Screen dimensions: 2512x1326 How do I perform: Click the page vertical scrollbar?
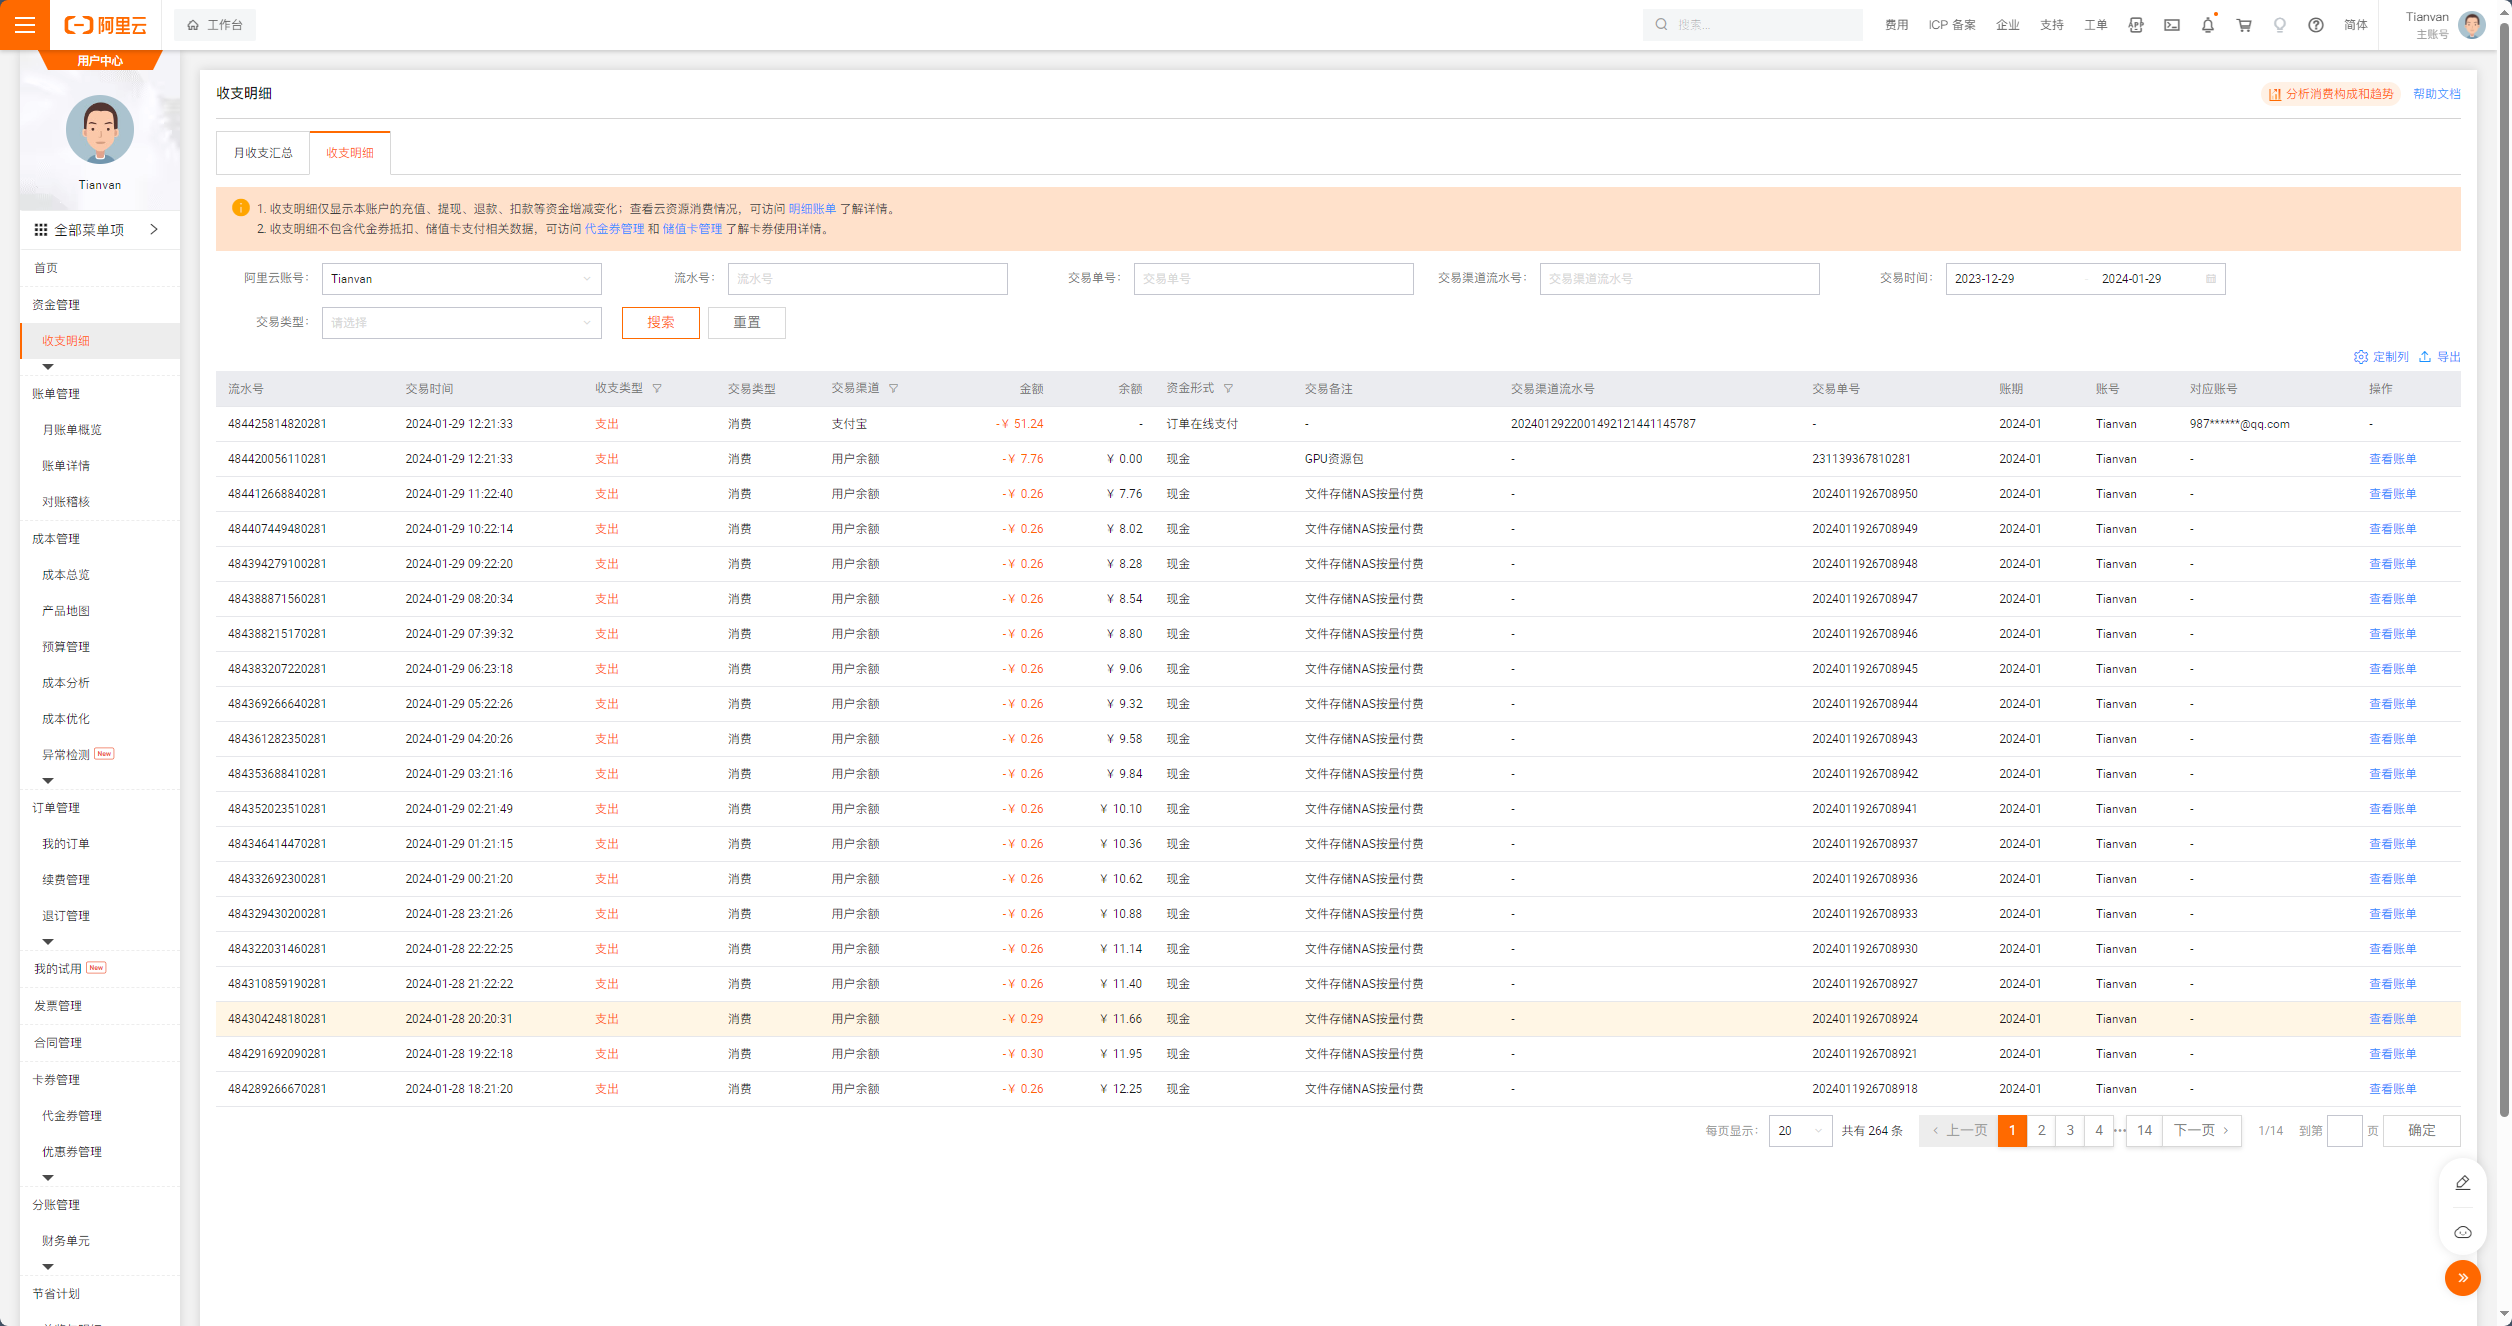2504,568
